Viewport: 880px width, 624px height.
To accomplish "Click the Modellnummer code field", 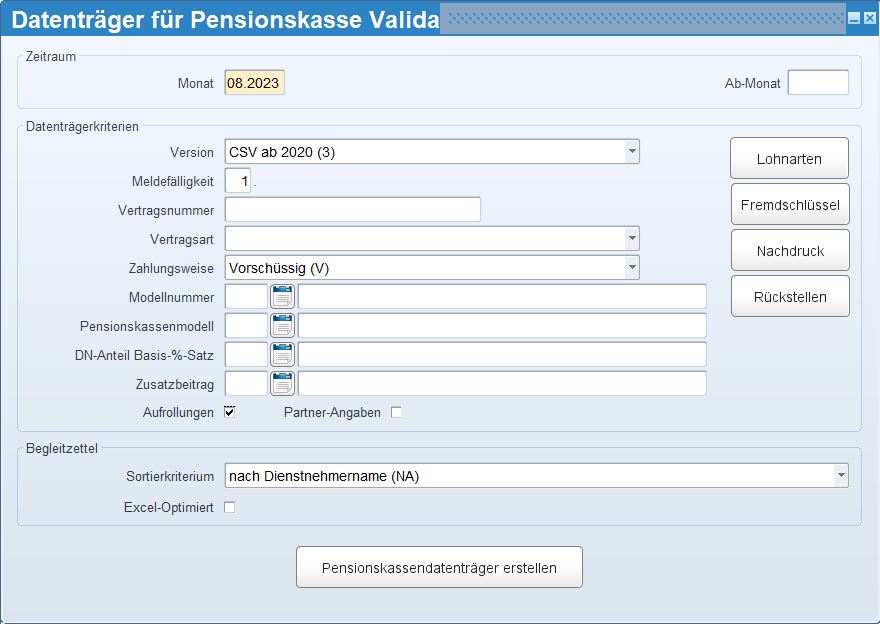I will tap(246, 297).
